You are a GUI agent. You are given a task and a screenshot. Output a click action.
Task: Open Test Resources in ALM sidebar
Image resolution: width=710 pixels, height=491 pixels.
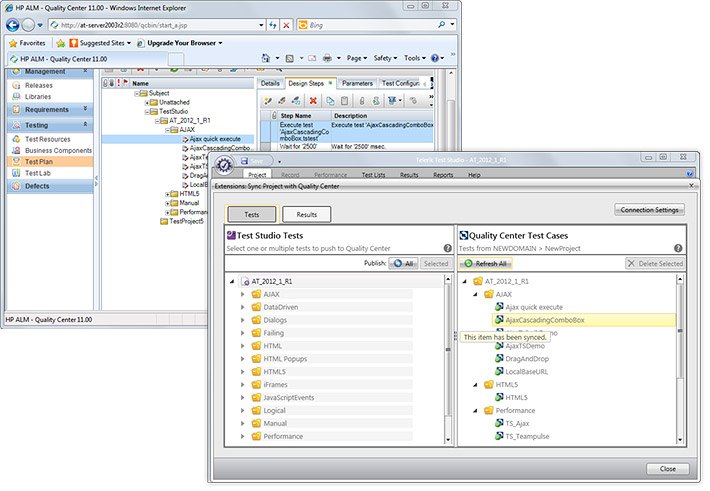click(48, 139)
